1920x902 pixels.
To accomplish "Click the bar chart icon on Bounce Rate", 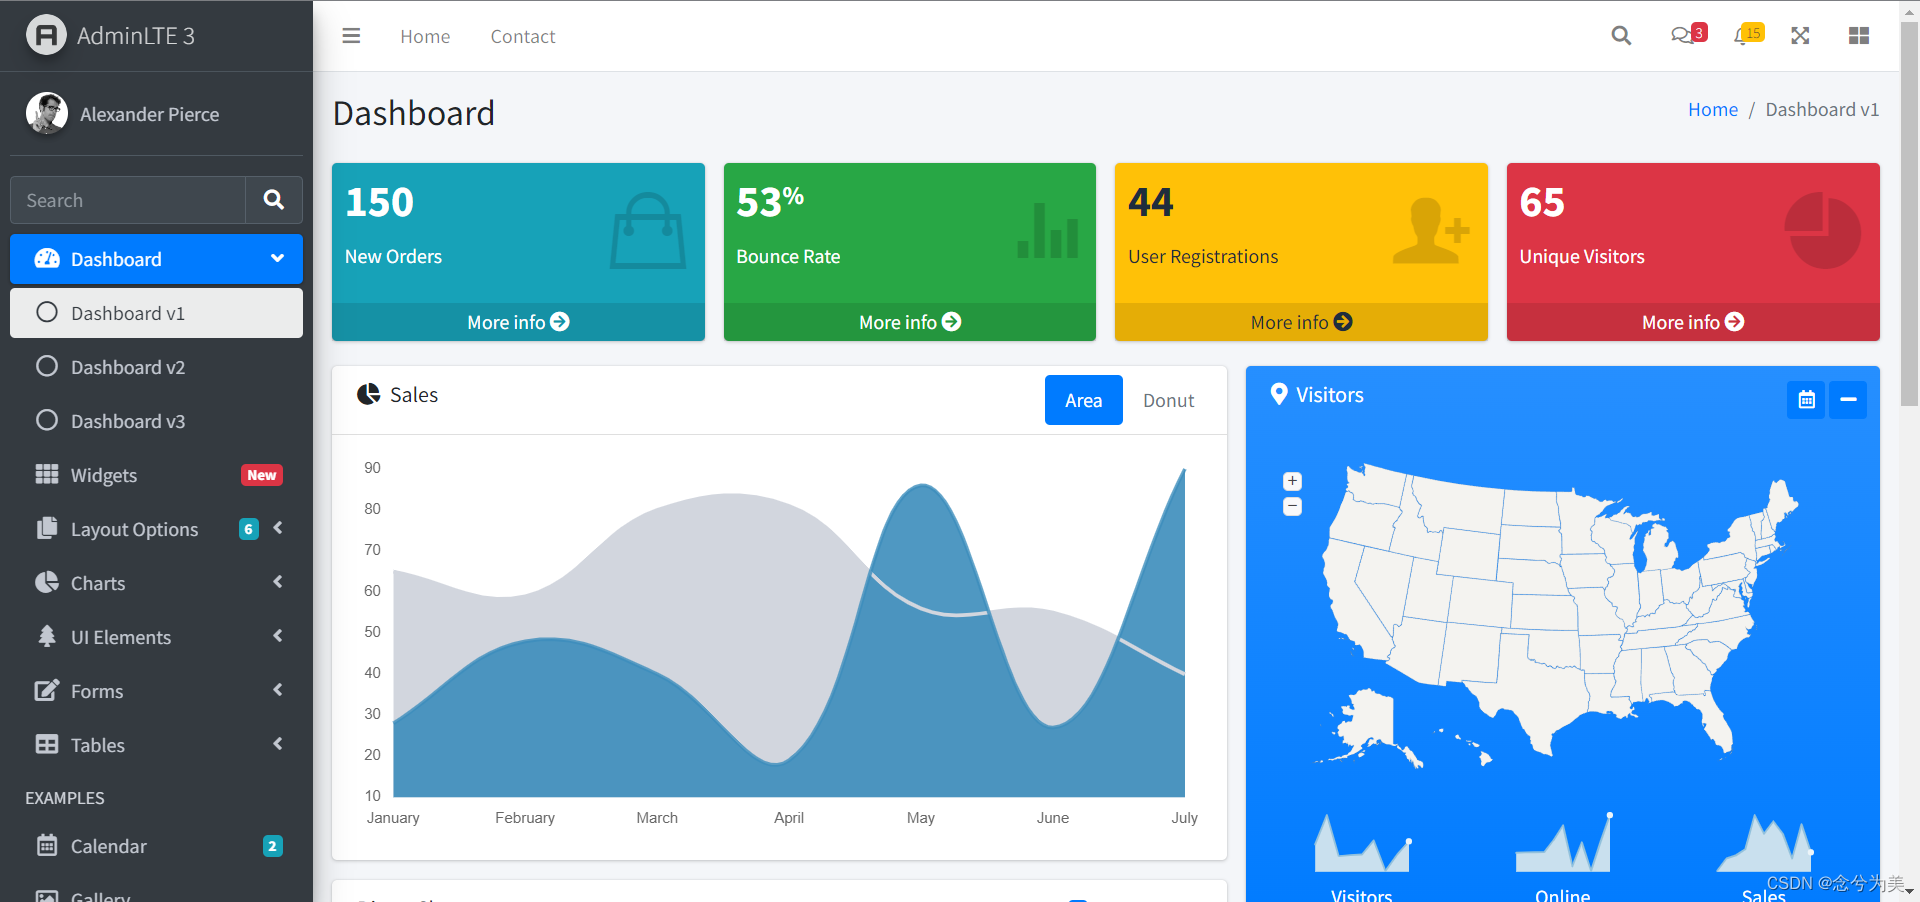I will [1048, 230].
